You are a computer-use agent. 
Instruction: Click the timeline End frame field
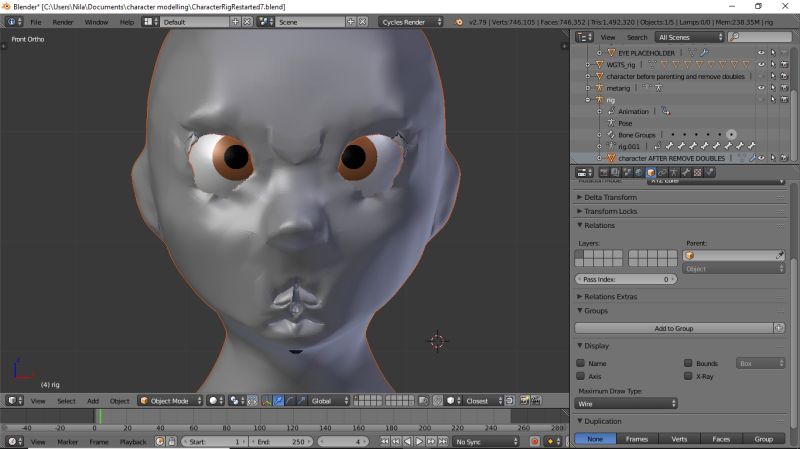281,441
